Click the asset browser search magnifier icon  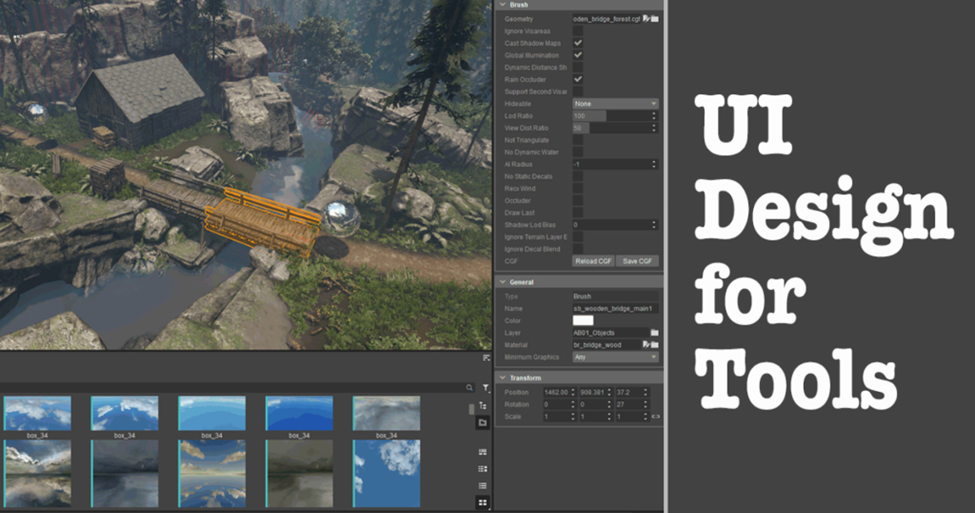469,387
